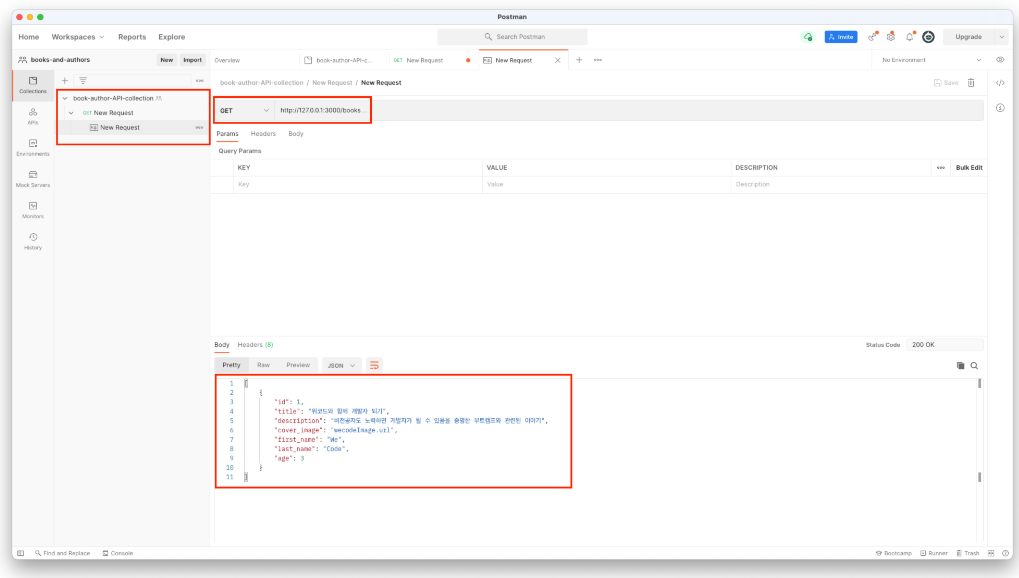The image size is (1019, 578).
Task: Select the Params tab
Action: (x=227, y=134)
